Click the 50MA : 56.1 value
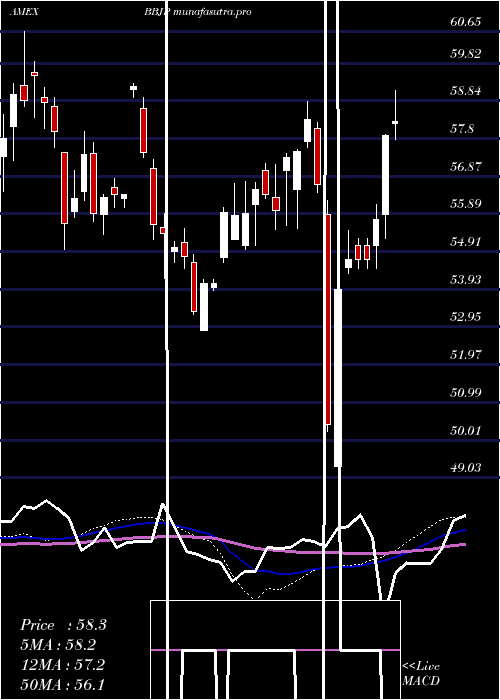The width and height of the screenshot is (500, 700). pos(62,685)
